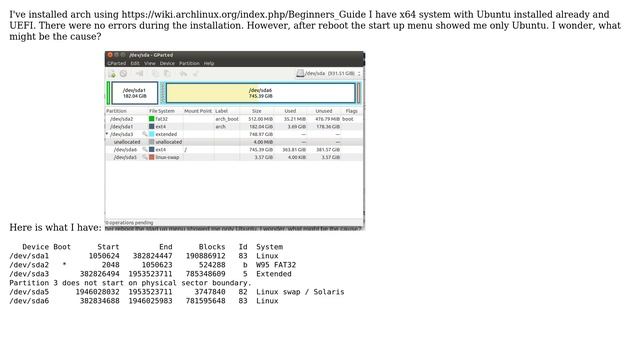Open the /dev/sda device selector dropdown
Viewport: 640px width, 360px height.
[x=329, y=73]
